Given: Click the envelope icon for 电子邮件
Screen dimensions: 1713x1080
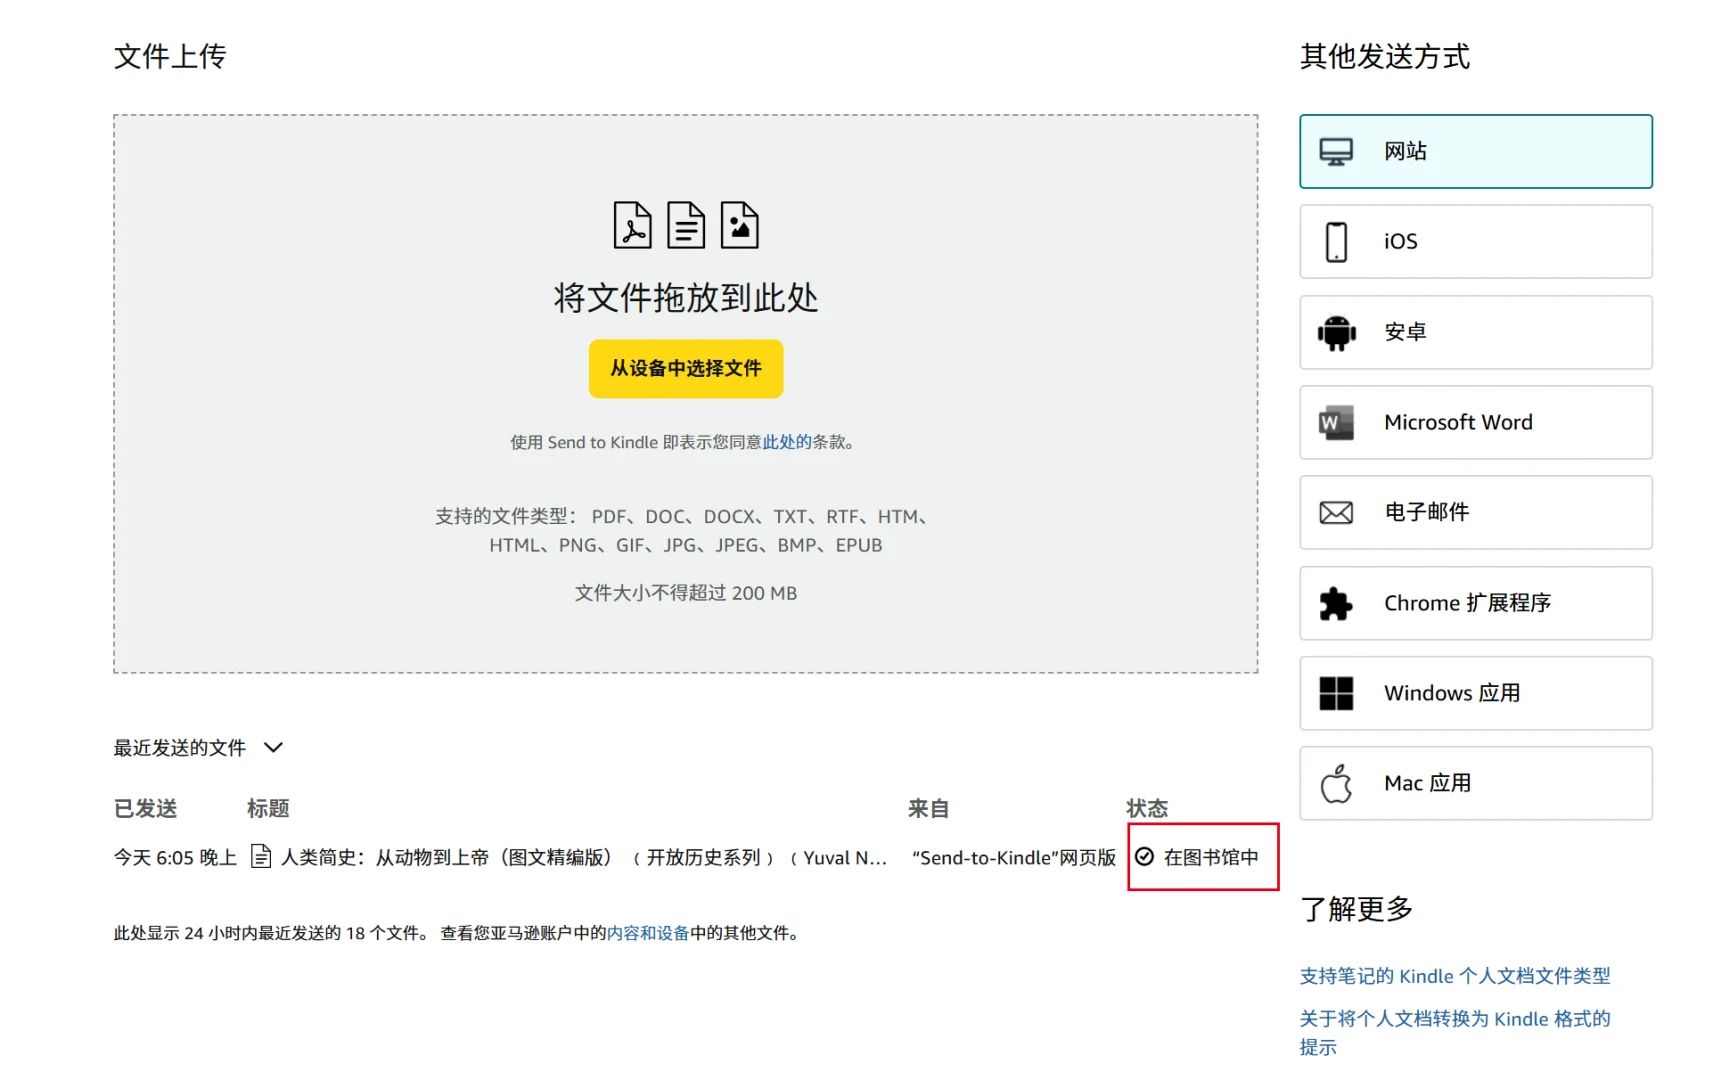Looking at the screenshot, I should point(1336,513).
